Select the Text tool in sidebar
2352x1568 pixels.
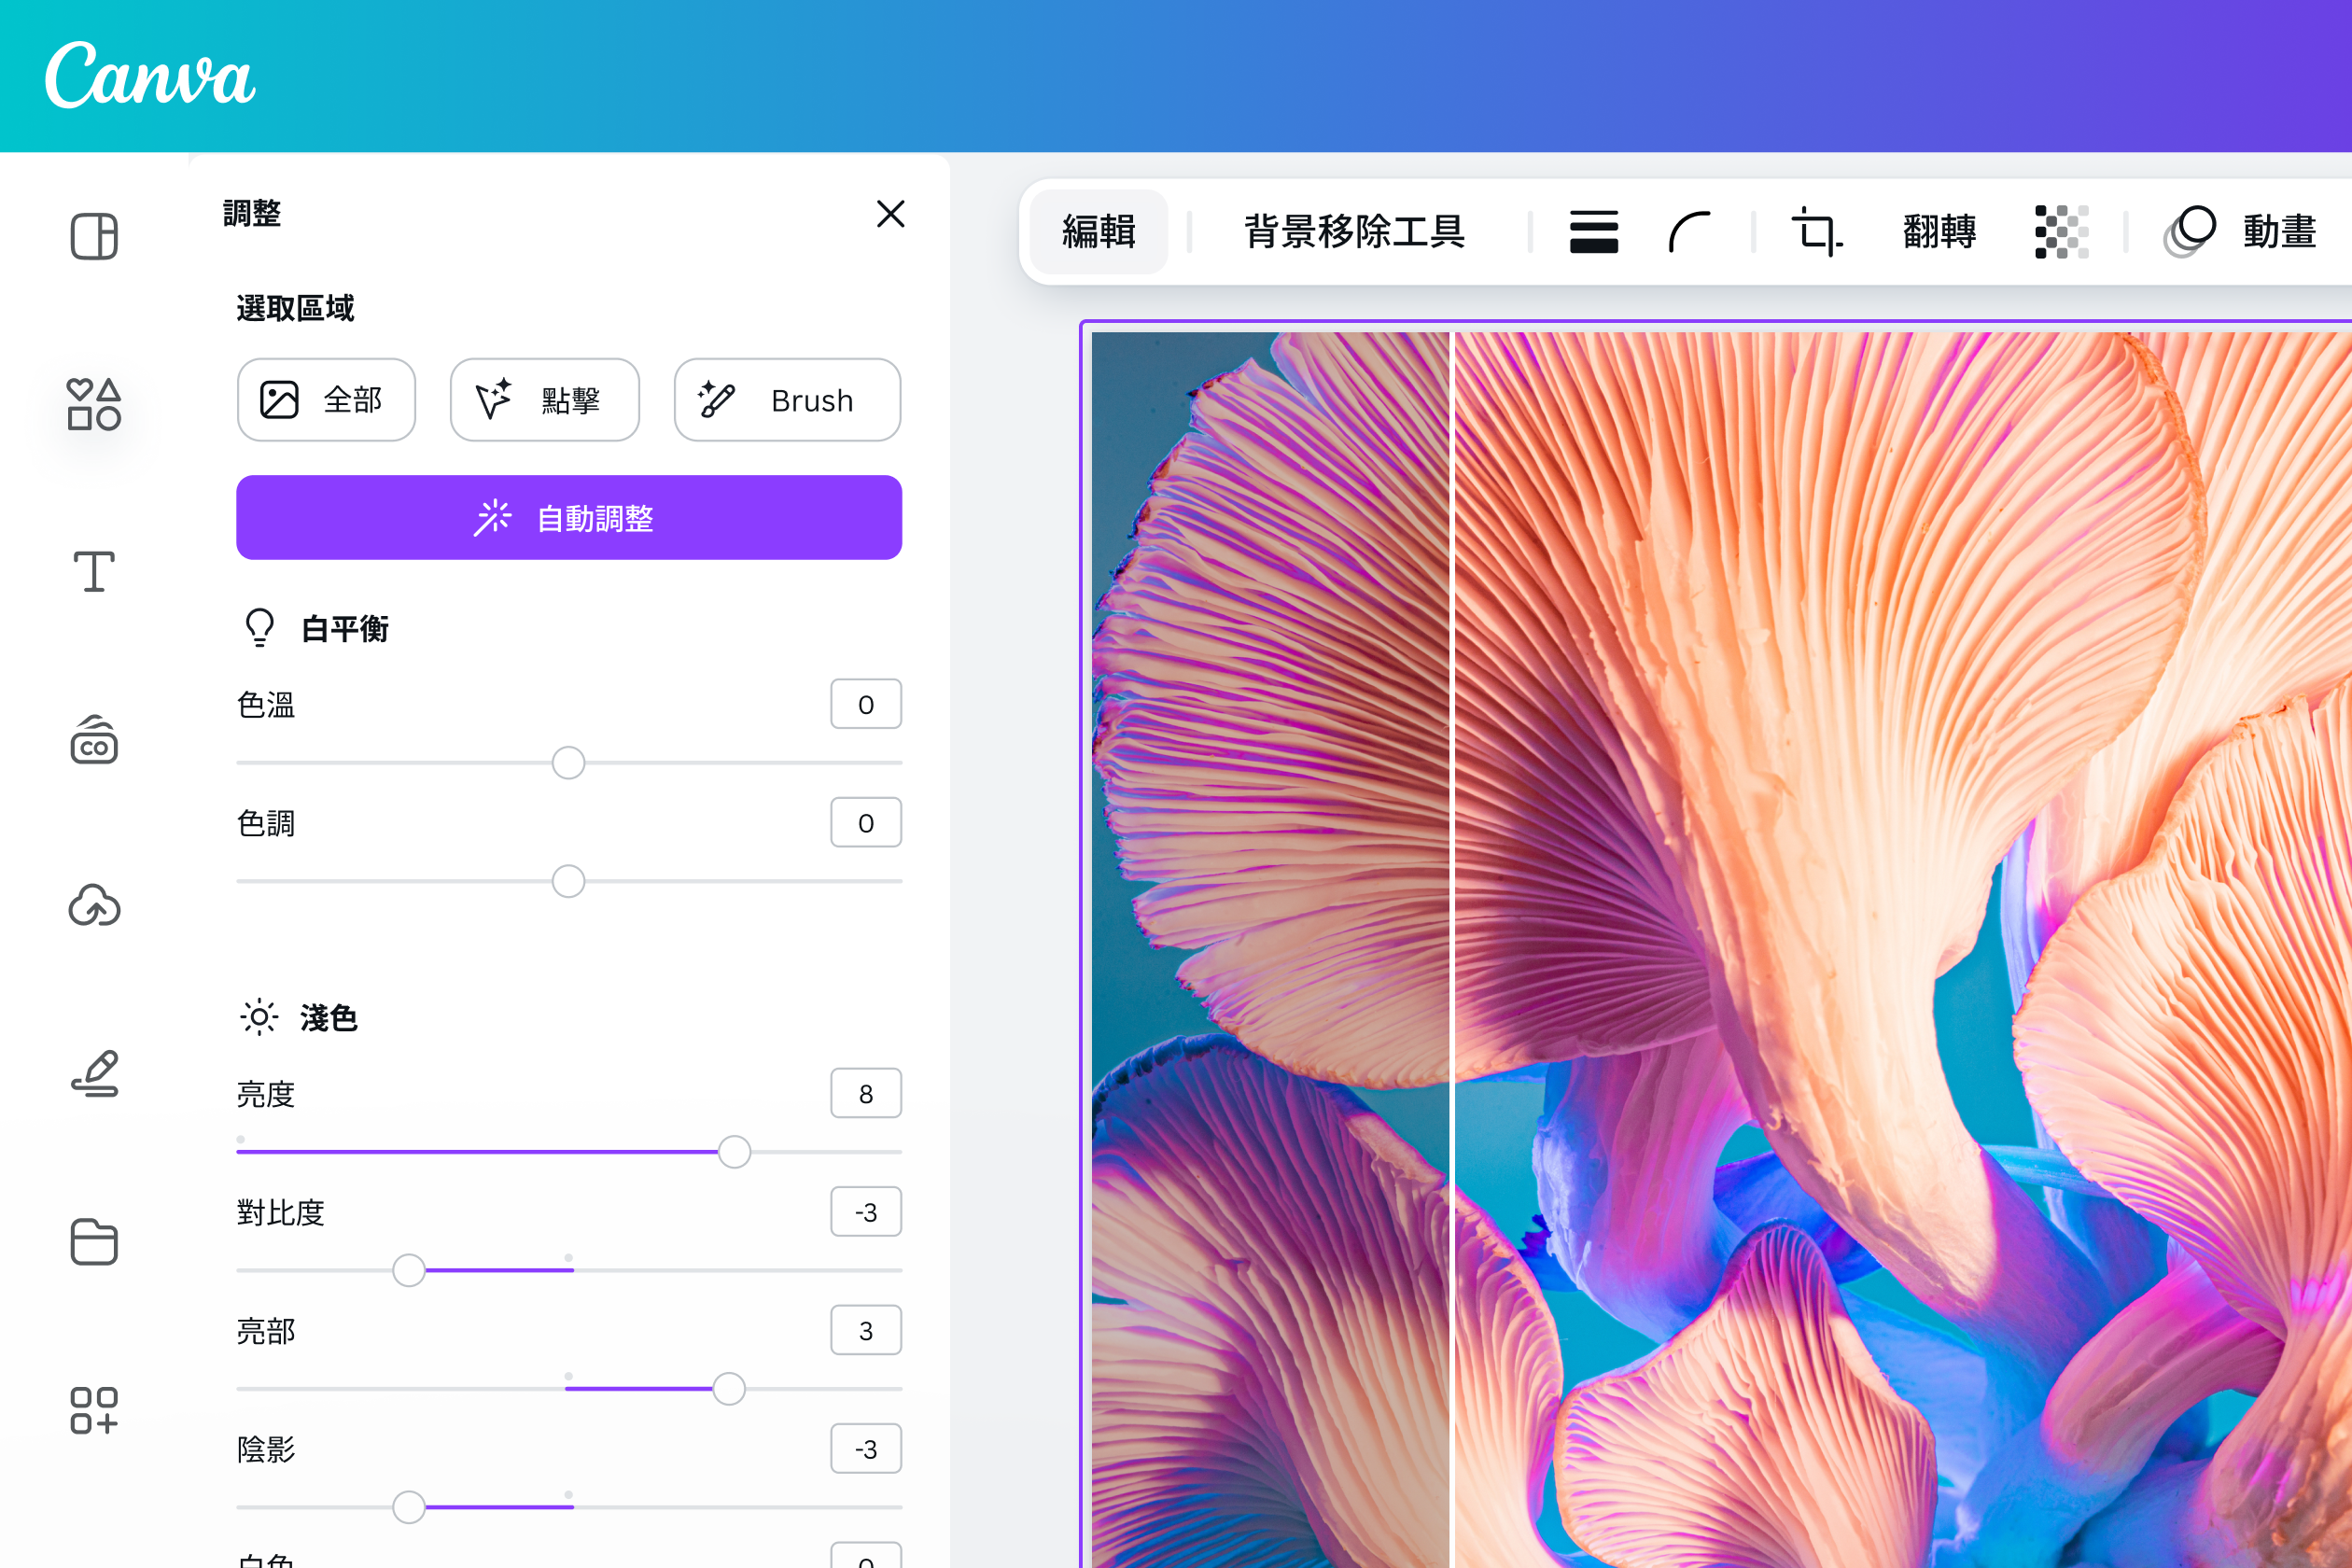coord(94,571)
